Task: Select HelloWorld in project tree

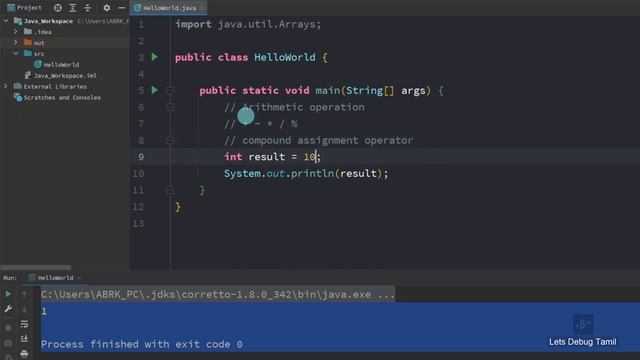Action: (x=61, y=64)
